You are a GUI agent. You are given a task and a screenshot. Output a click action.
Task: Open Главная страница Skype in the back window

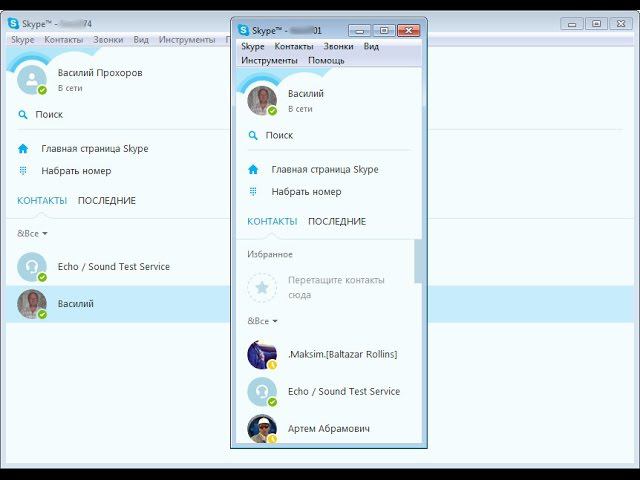pyautogui.click(x=95, y=149)
